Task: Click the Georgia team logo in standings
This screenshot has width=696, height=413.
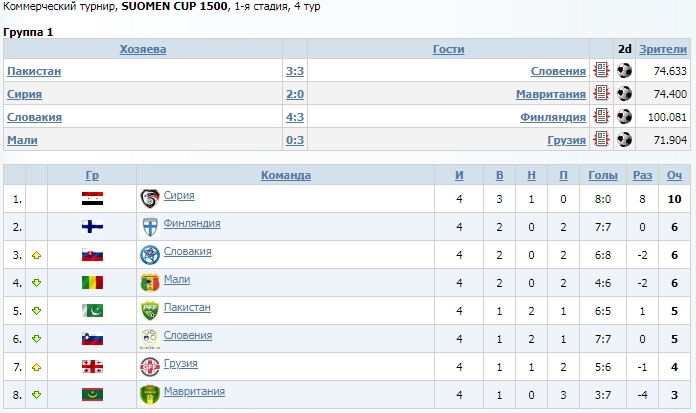Action: (x=150, y=367)
